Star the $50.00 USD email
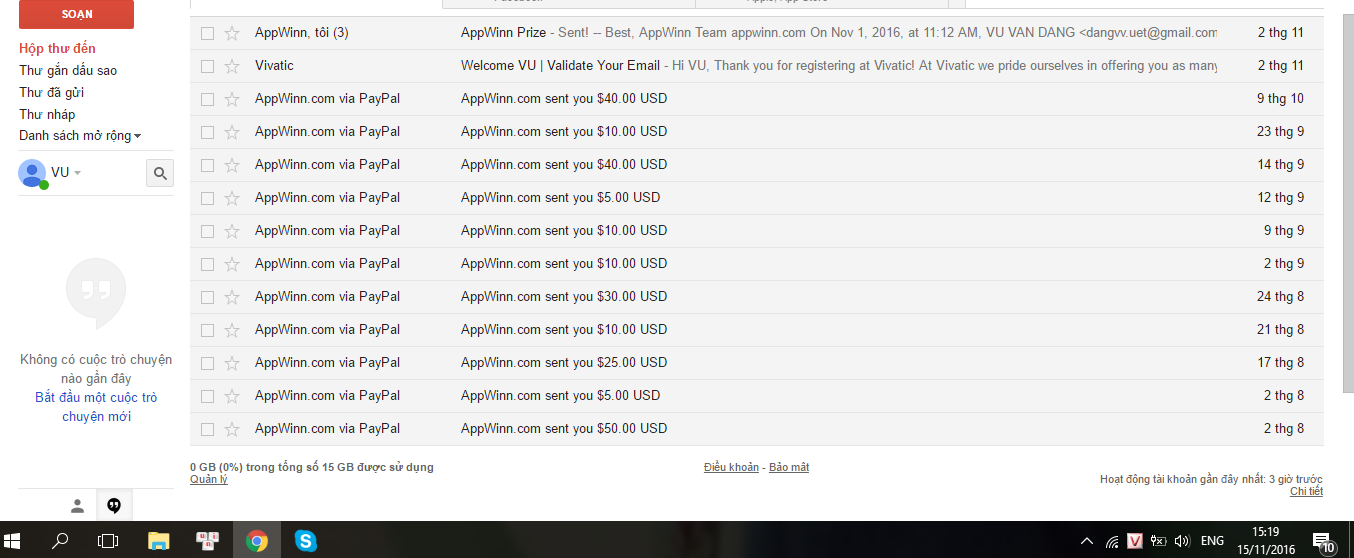 (x=232, y=429)
